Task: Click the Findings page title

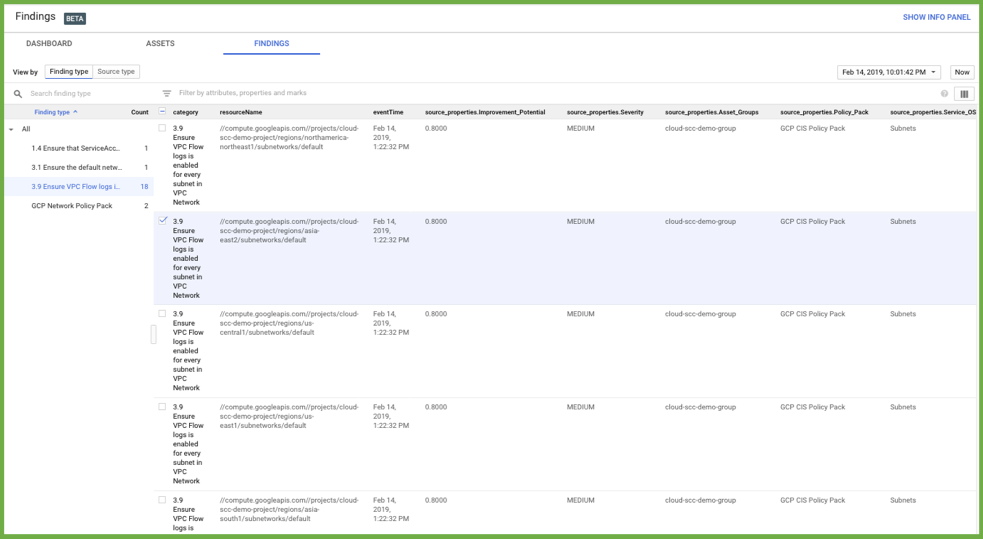Action: point(35,17)
